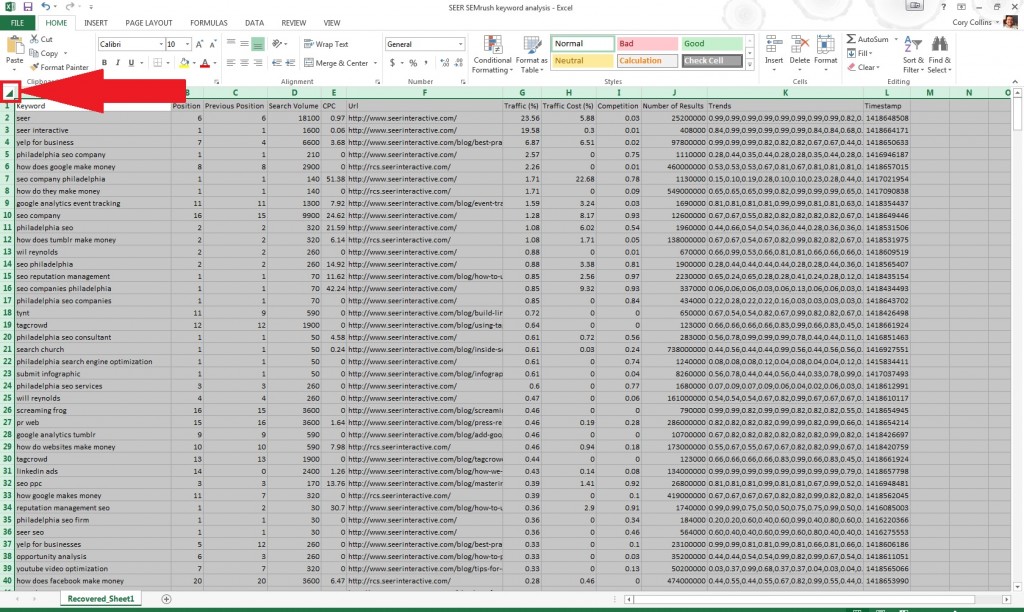Increase the cell indent

(x=291, y=63)
